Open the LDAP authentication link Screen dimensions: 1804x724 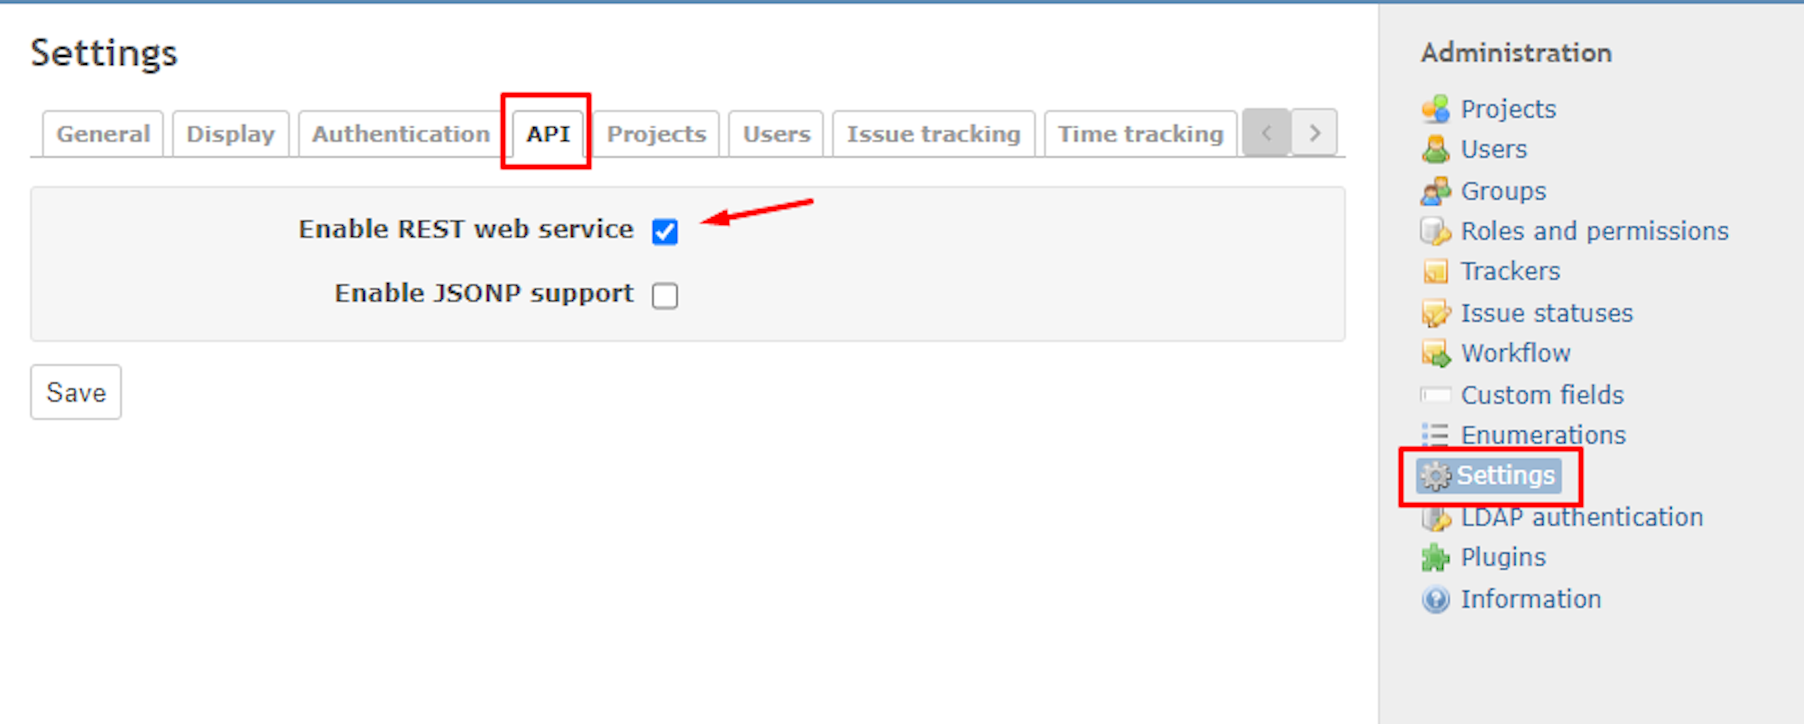pos(1581,517)
